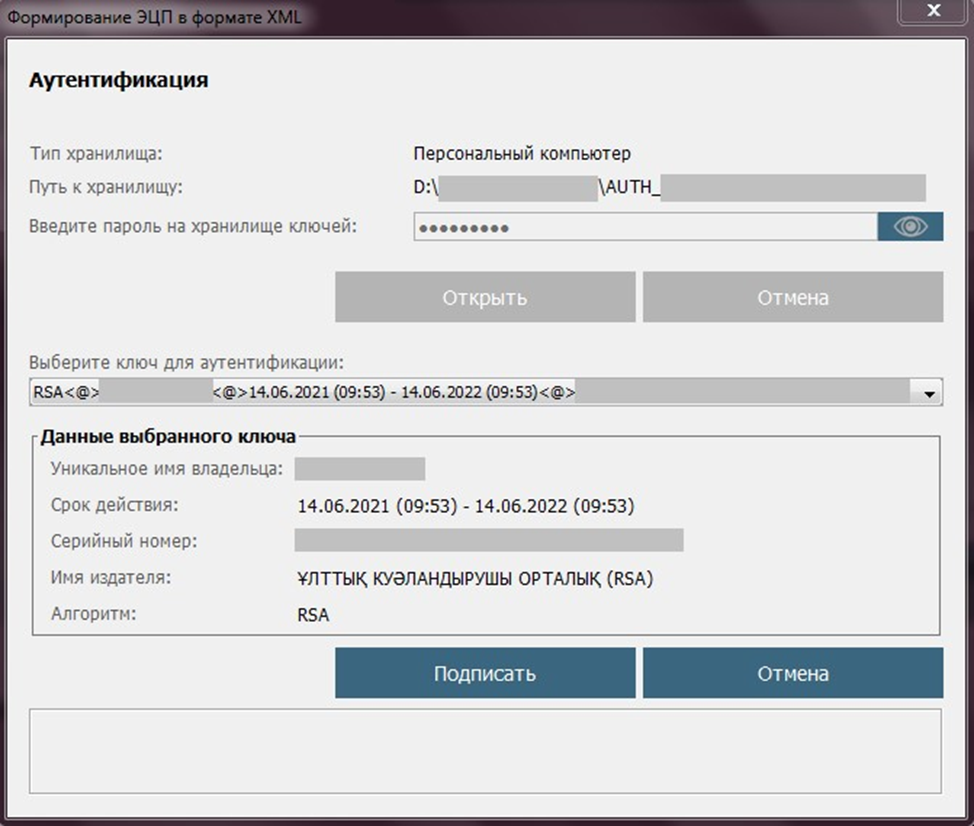Click the redacted owner unique name value
Image resolution: width=974 pixels, height=826 pixels.
[360, 469]
